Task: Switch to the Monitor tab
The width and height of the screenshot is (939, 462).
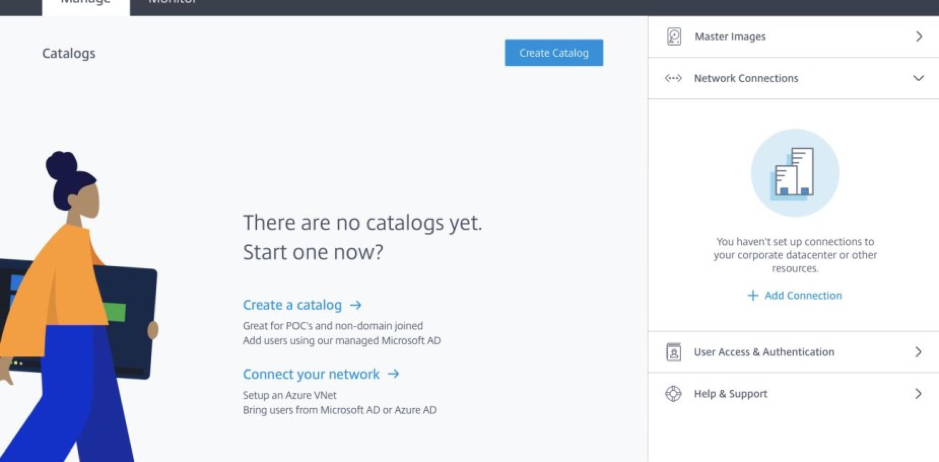Action: (x=173, y=4)
